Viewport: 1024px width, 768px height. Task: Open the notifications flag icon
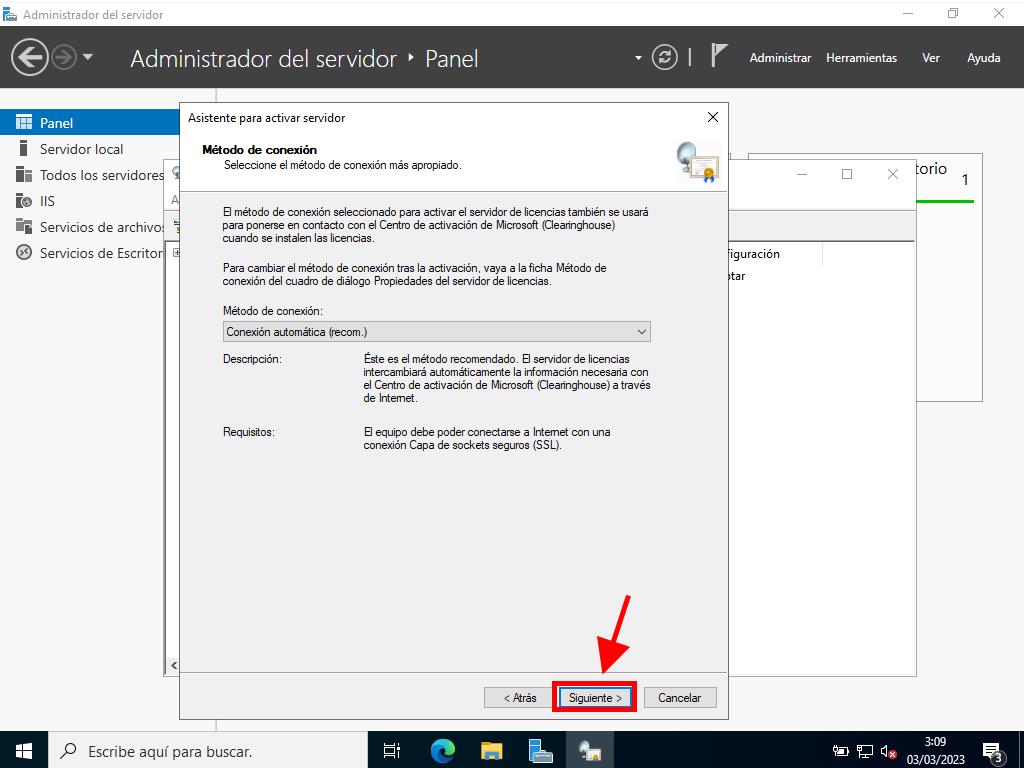click(x=718, y=56)
